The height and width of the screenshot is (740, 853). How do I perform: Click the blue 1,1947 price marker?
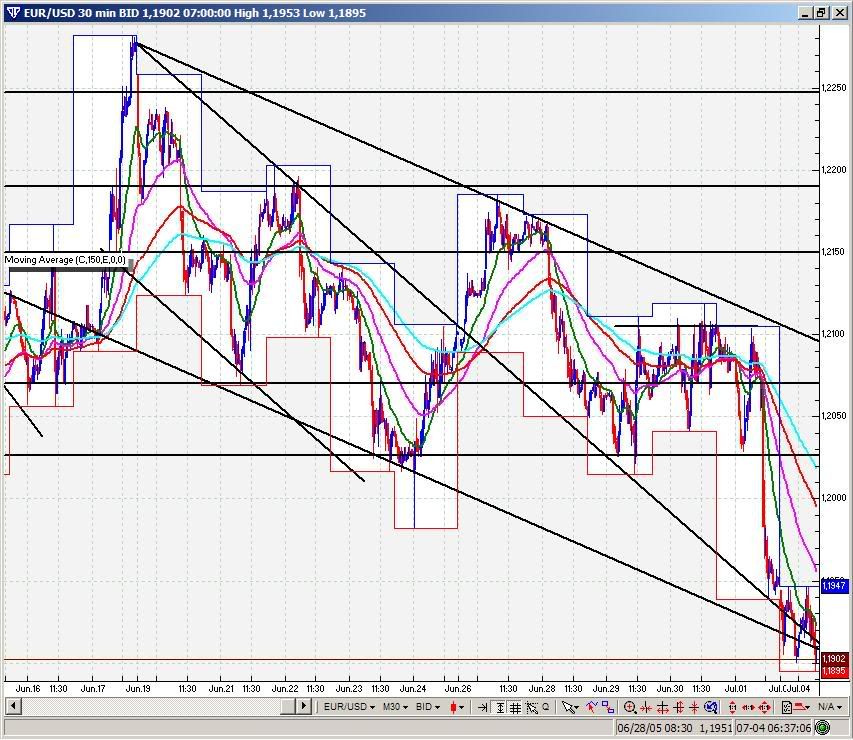[x=833, y=585]
